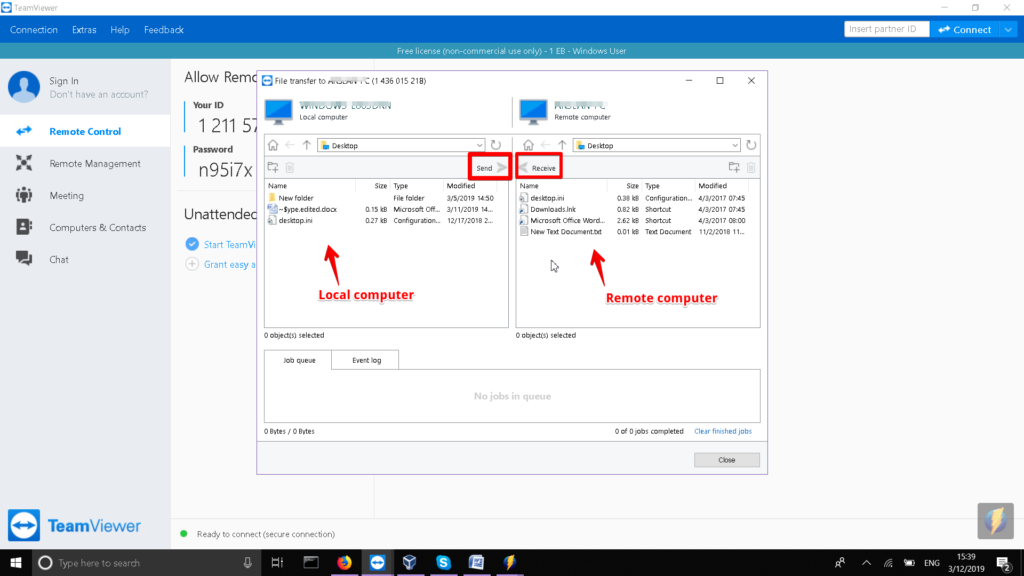Focus the Insert partner ID field
The image size is (1024, 576).
[886, 29]
